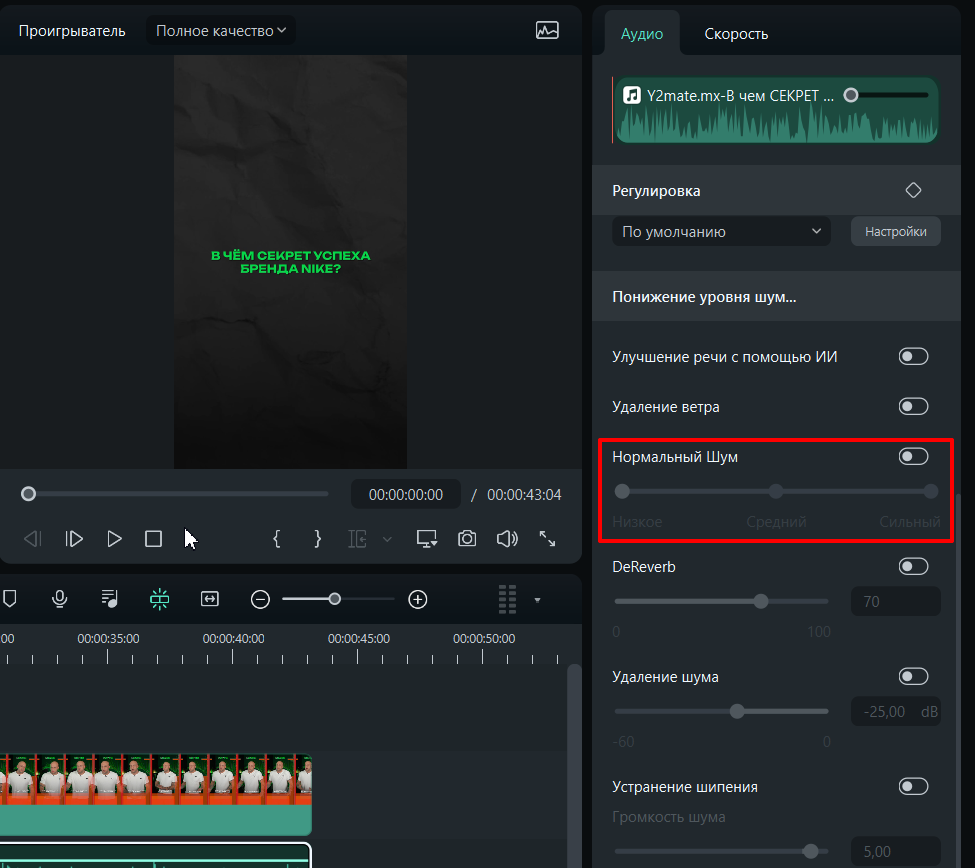This screenshot has width=975, height=868.
Task: Record voiceover with the microphone icon
Action: point(60,599)
